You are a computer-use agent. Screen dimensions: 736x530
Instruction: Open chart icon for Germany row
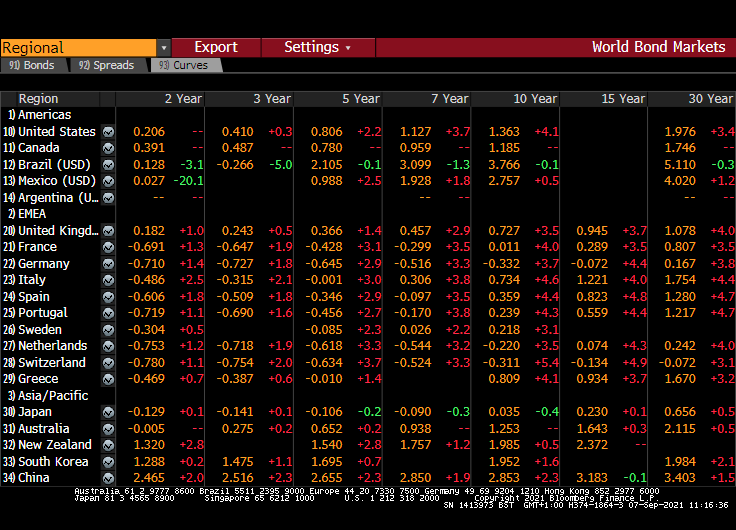coord(108,264)
